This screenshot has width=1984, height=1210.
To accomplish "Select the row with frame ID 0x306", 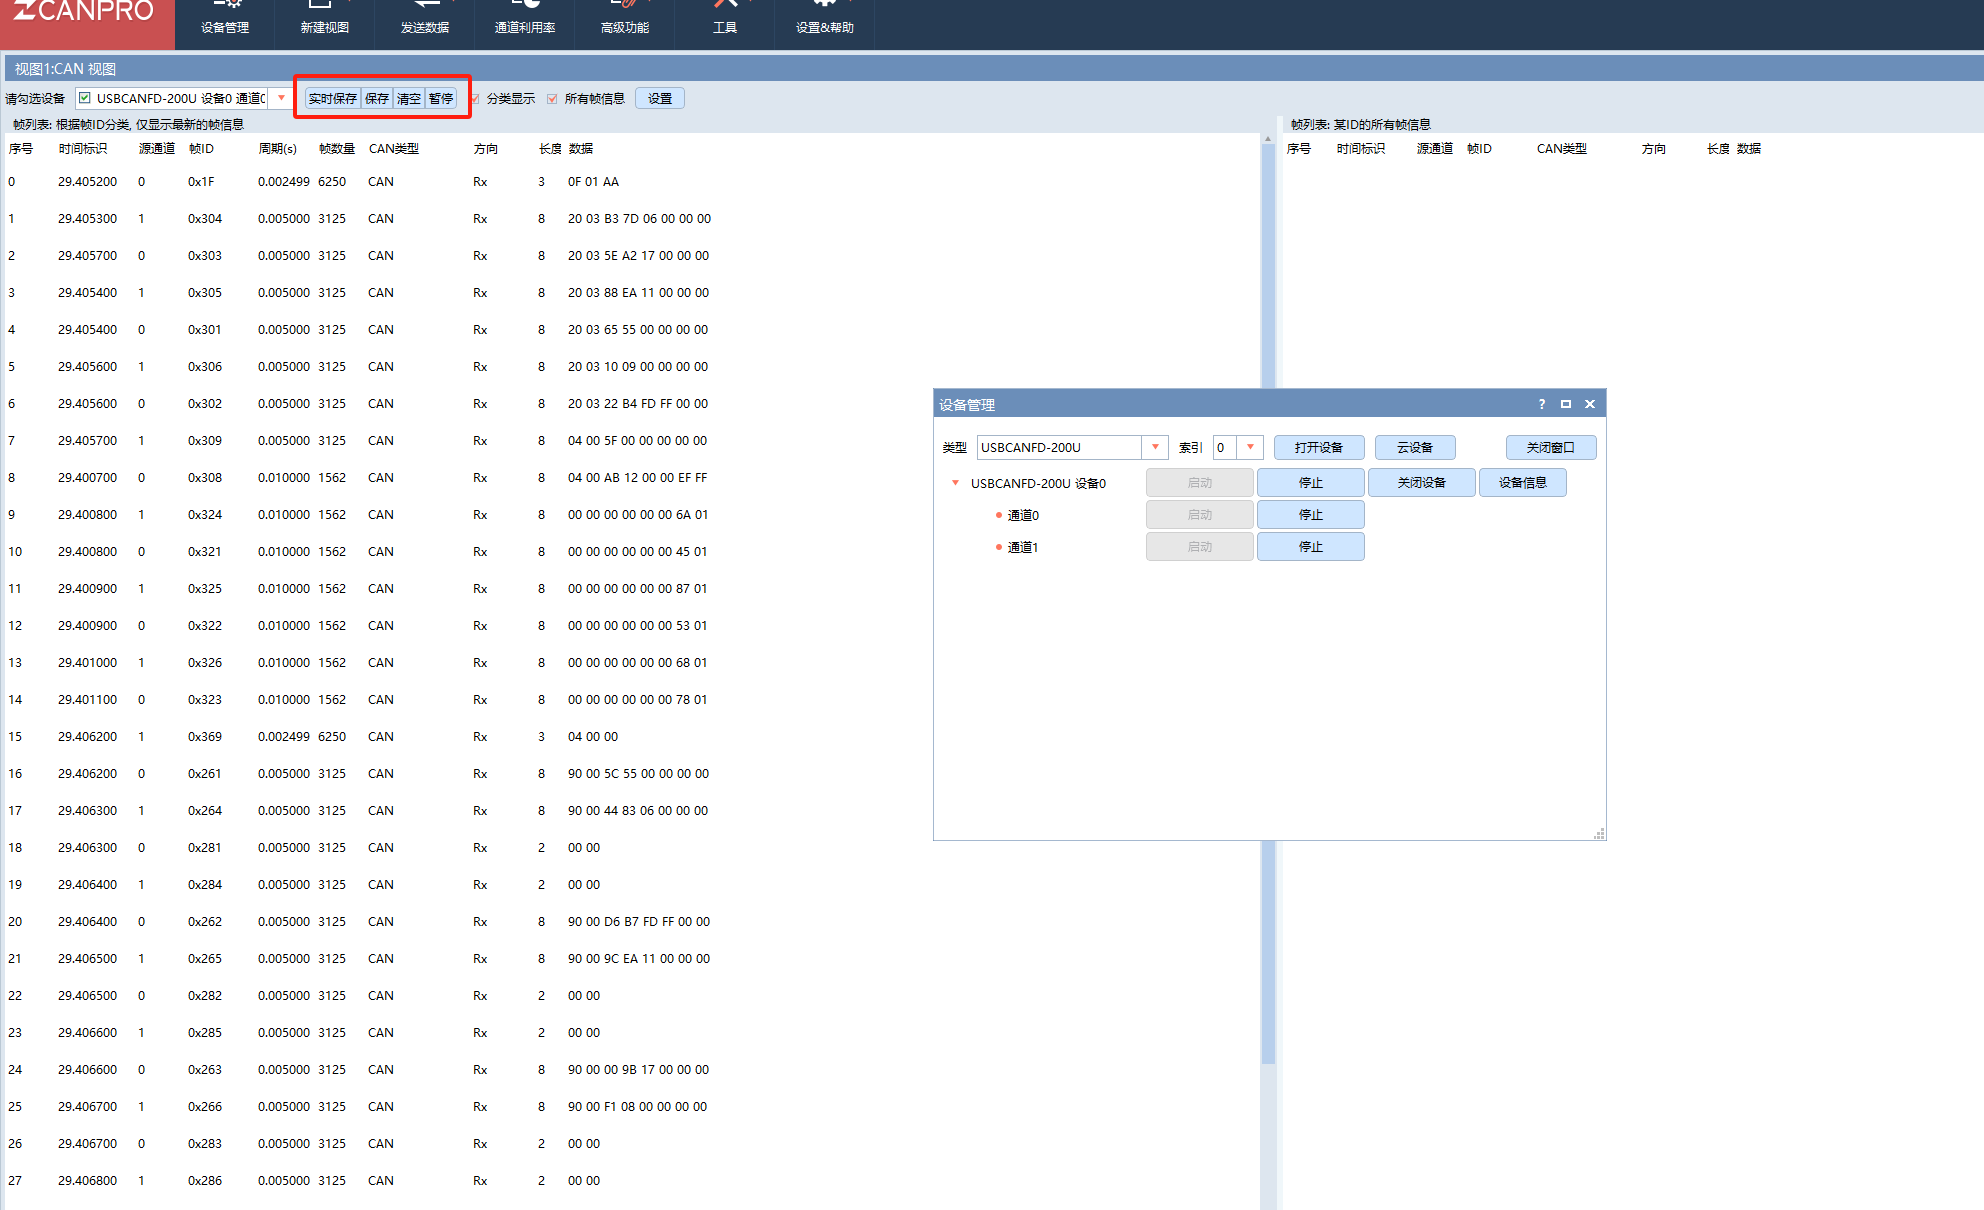I will point(630,367).
